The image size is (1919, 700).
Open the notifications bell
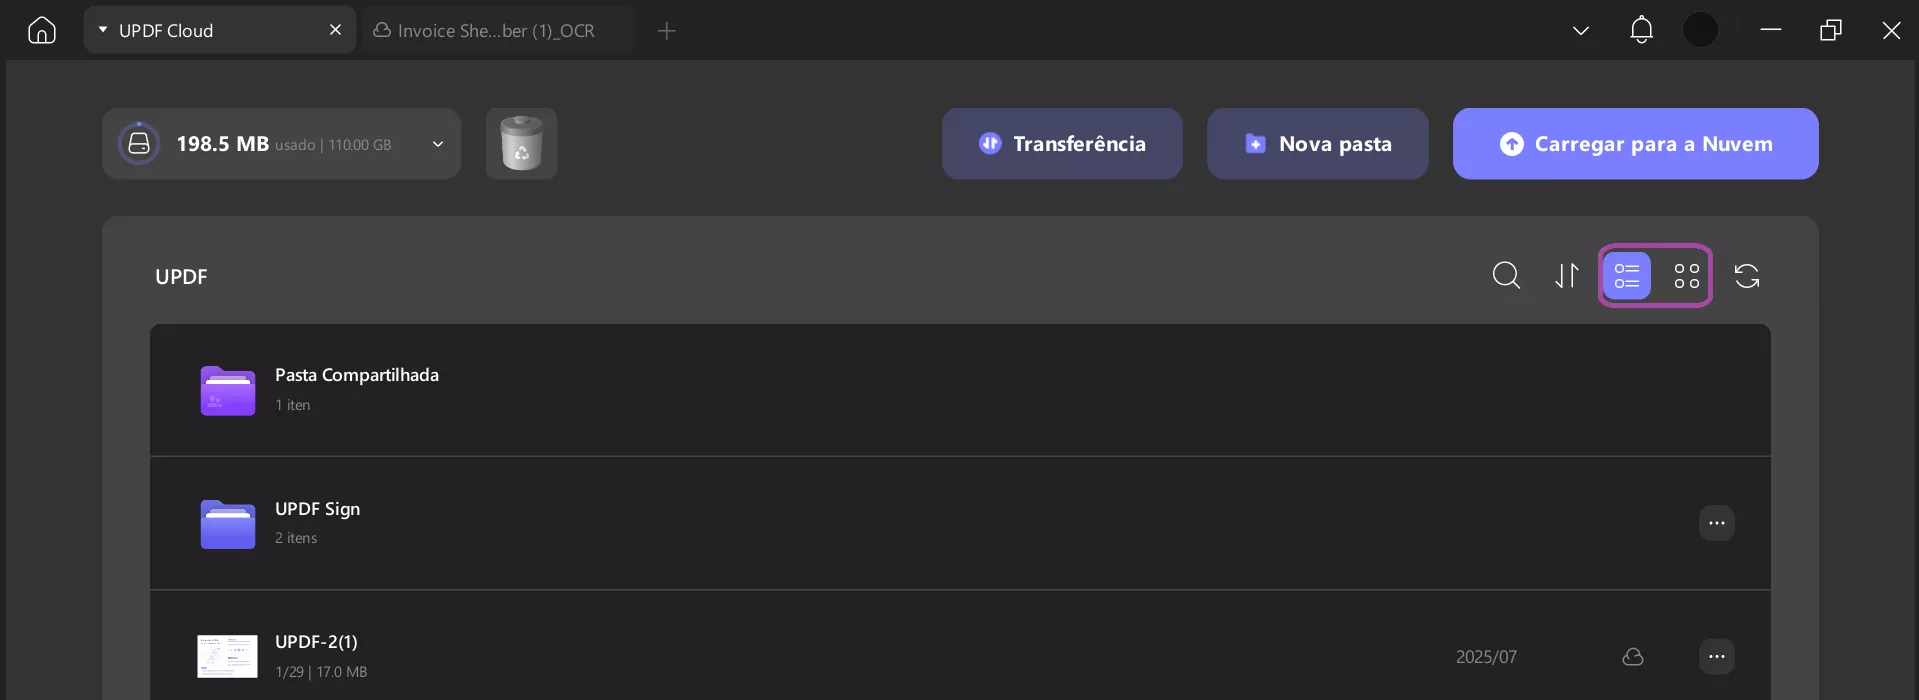[x=1640, y=30]
